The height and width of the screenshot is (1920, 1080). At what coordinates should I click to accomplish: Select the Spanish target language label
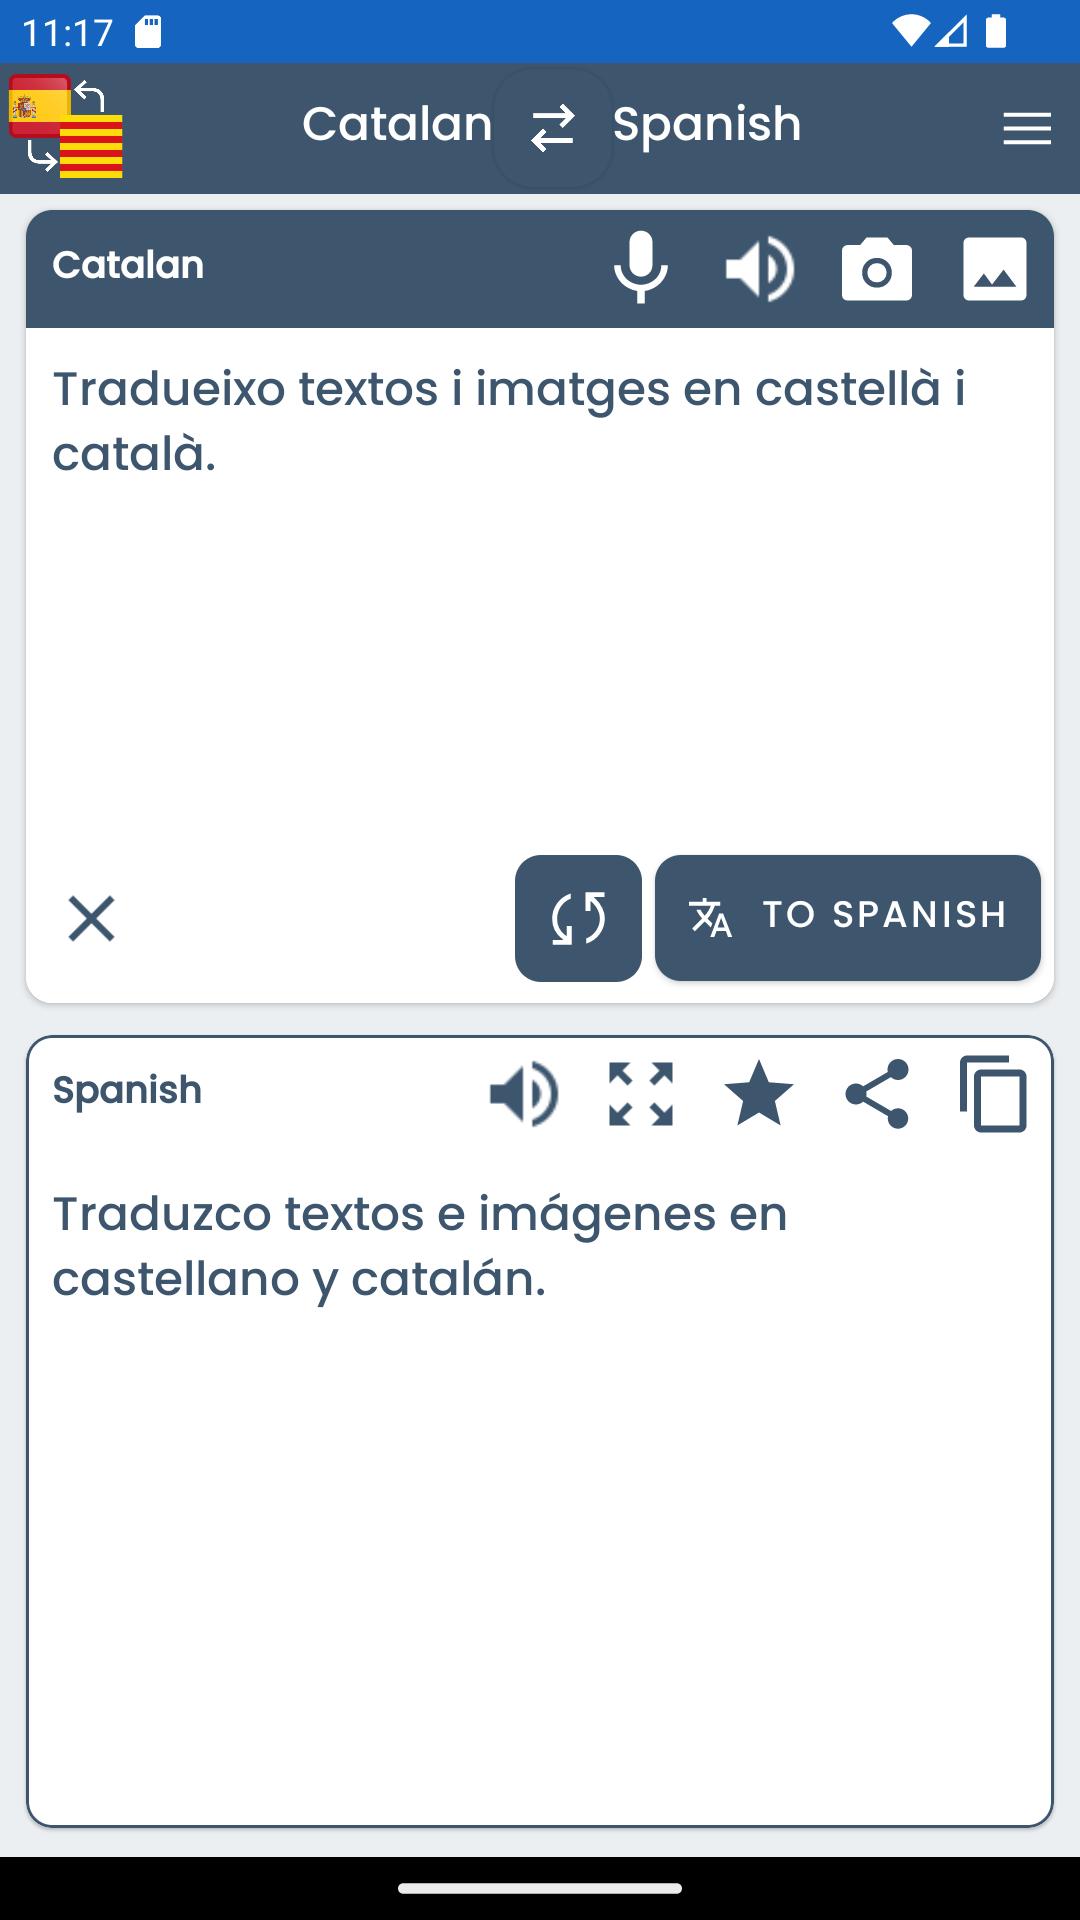point(707,125)
